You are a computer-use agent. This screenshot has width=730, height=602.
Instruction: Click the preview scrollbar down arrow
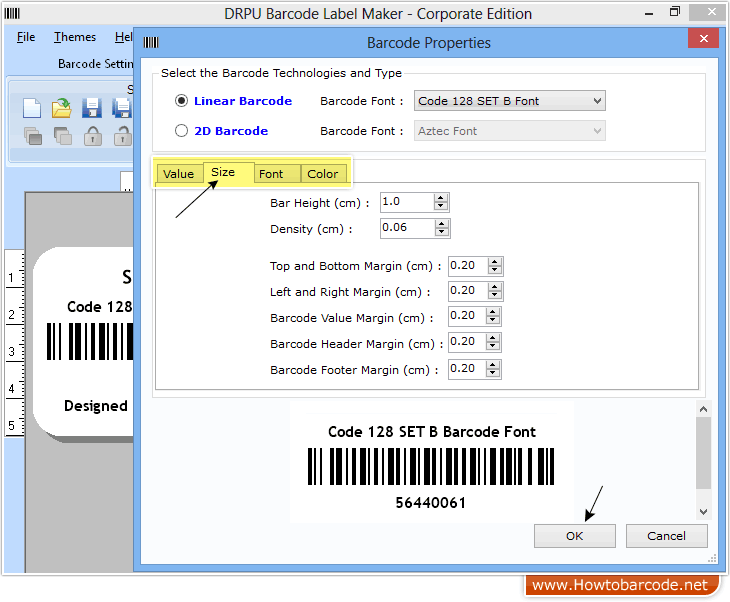click(703, 512)
